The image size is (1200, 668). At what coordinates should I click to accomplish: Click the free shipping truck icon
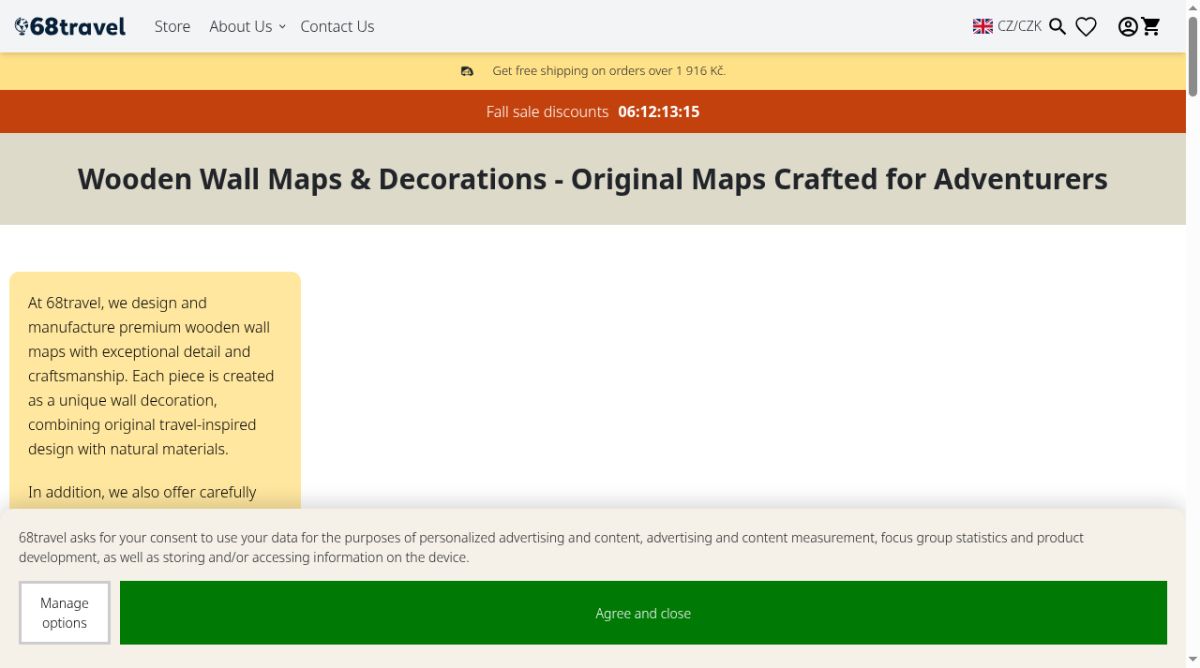467,71
